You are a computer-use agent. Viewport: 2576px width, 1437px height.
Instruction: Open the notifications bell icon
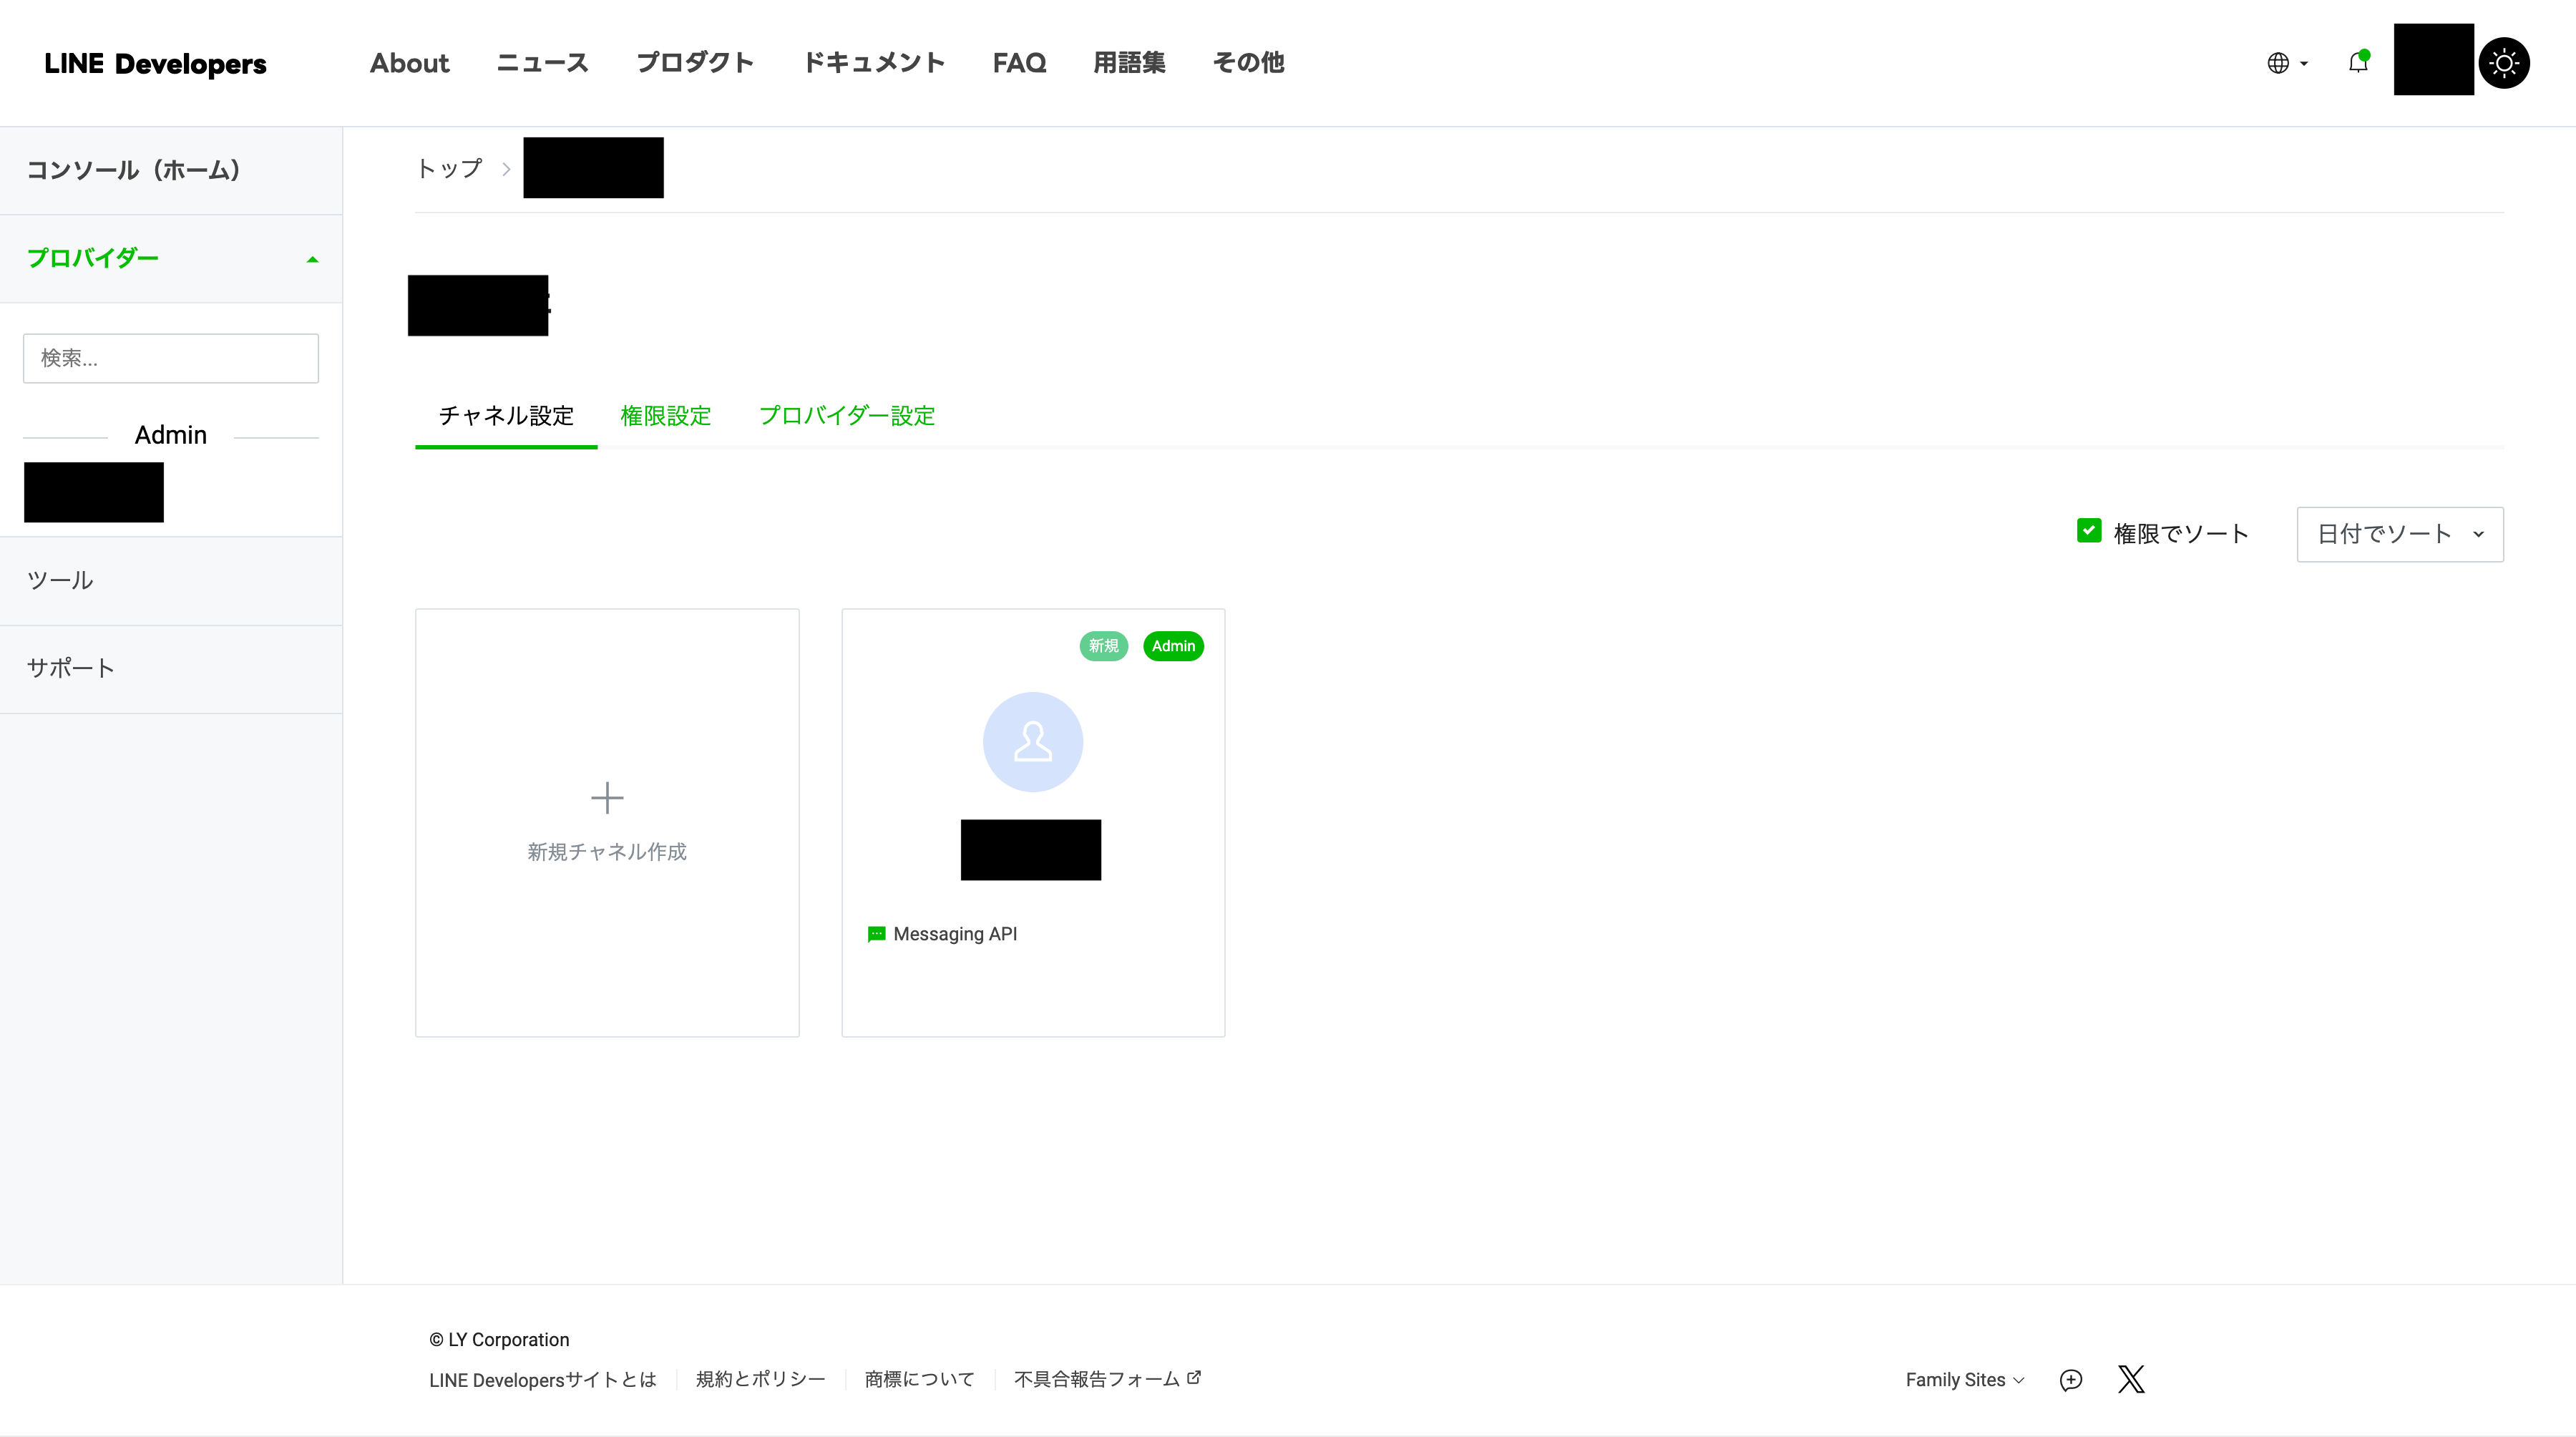pos(2358,62)
